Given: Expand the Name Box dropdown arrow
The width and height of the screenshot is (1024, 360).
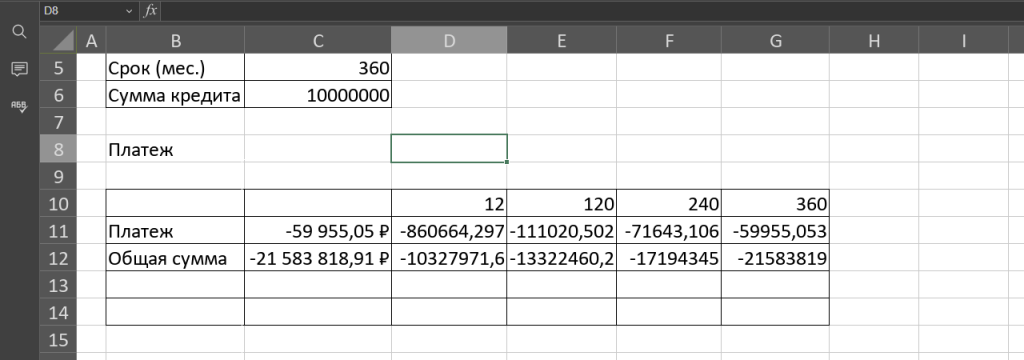Looking at the screenshot, I should [x=128, y=11].
